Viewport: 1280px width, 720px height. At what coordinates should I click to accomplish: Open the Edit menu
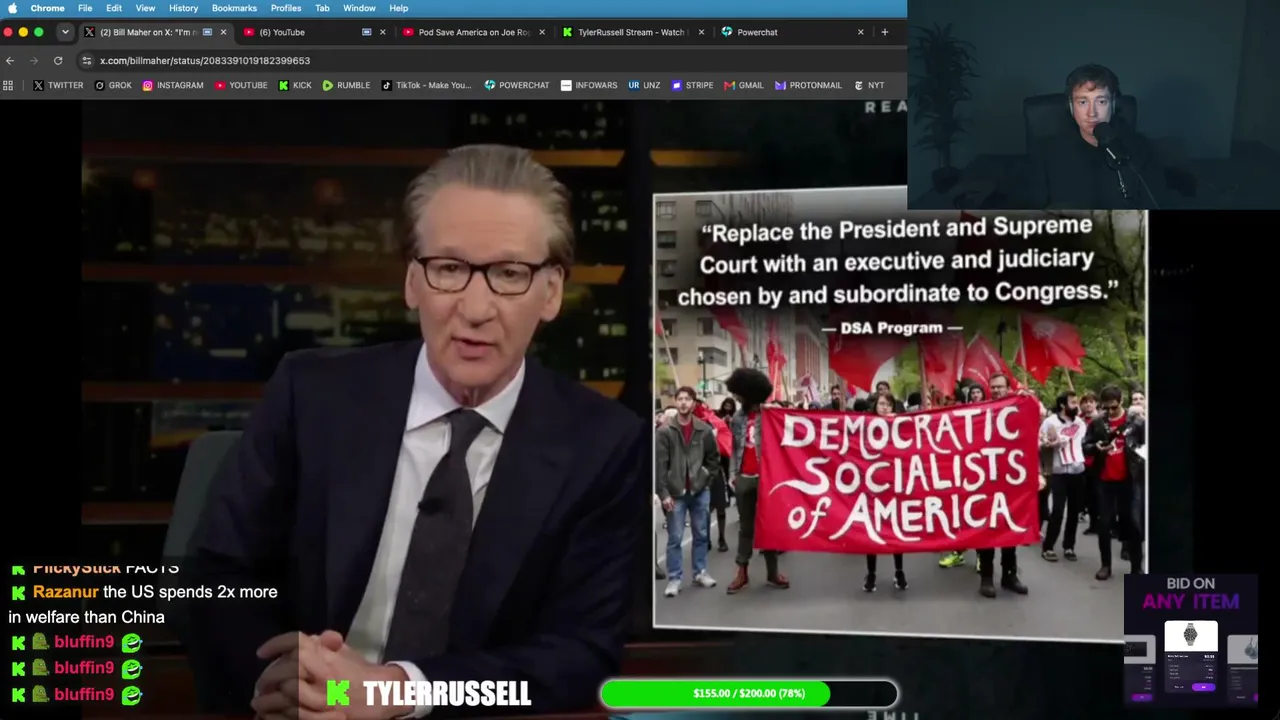click(x=114, y=8)
